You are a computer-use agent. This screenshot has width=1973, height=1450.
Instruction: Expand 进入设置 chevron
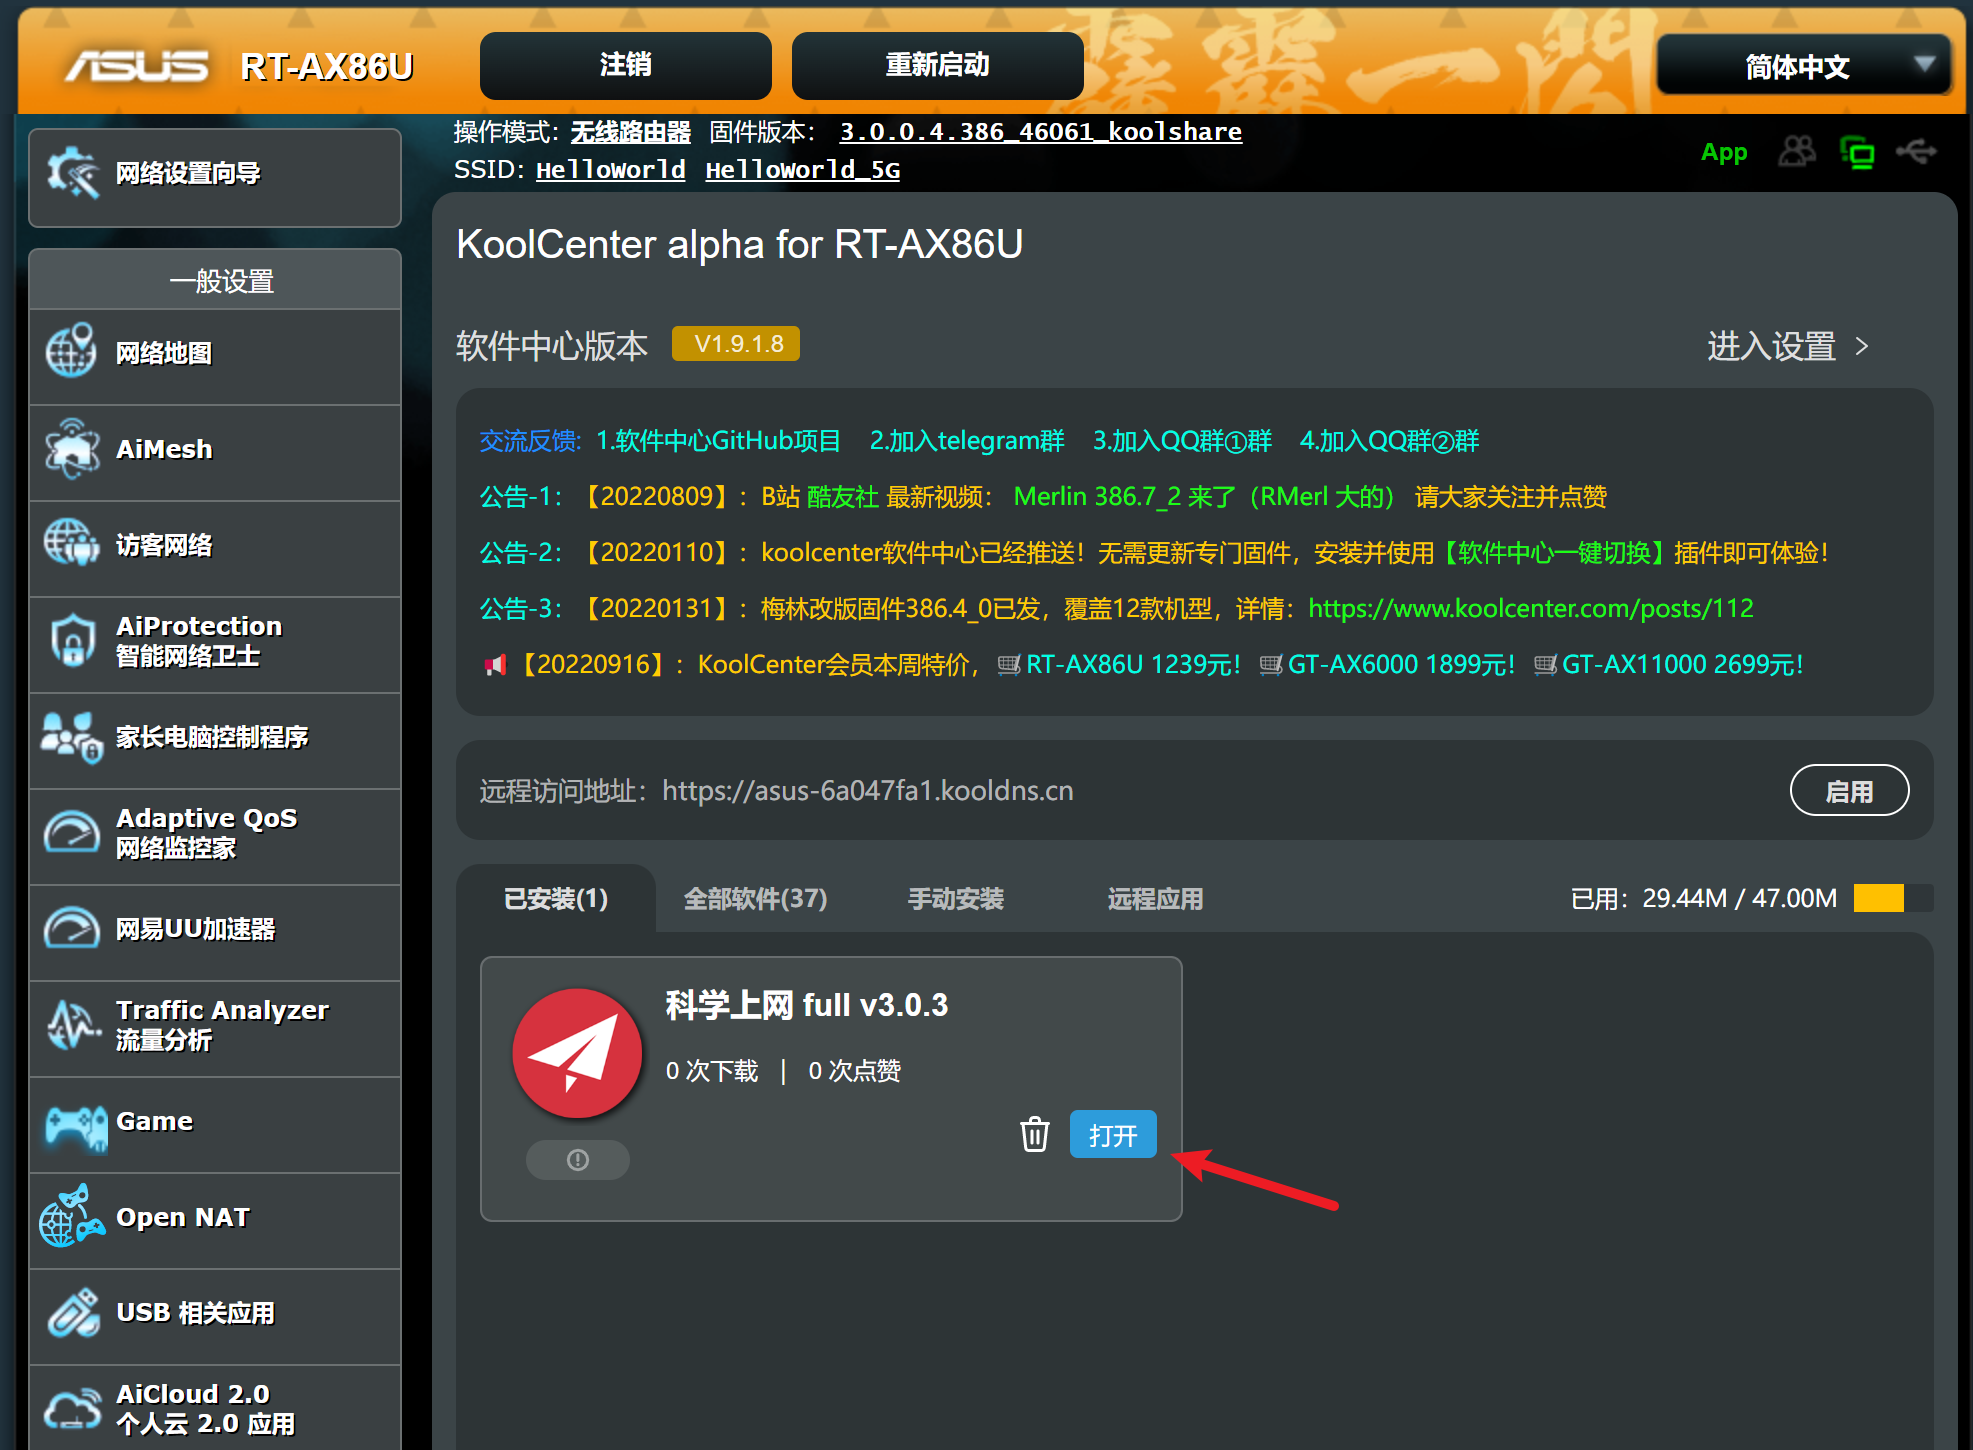pyautogui.click(x=1861, y=346)
